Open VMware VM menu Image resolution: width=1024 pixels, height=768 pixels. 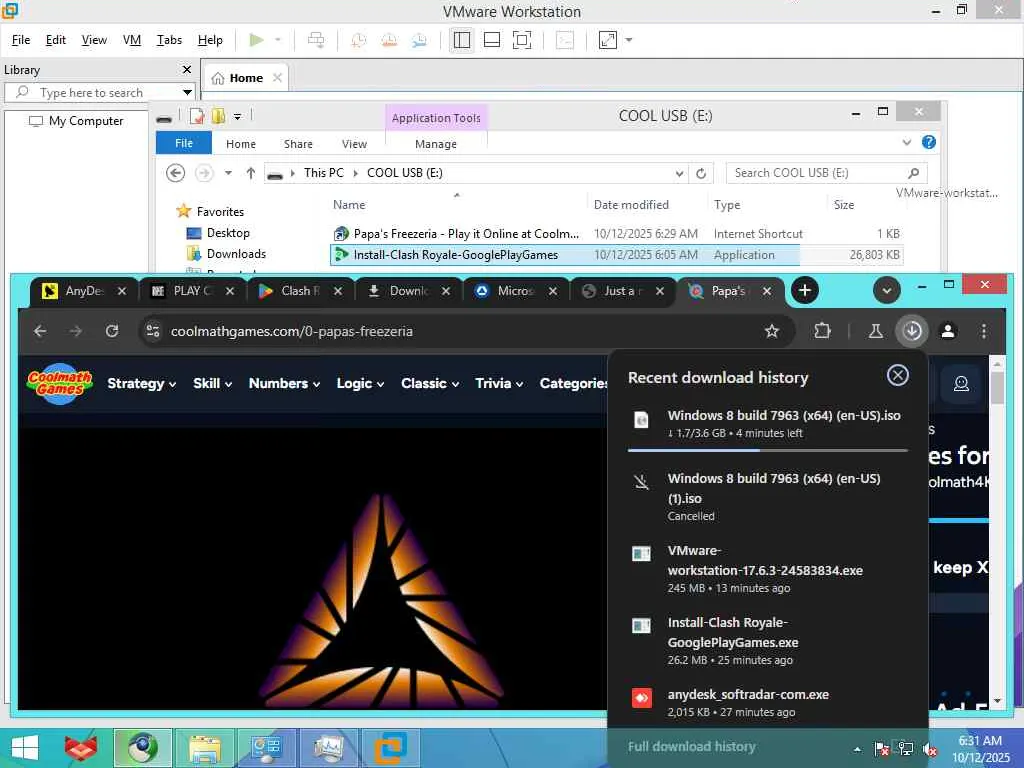(132, 40)
